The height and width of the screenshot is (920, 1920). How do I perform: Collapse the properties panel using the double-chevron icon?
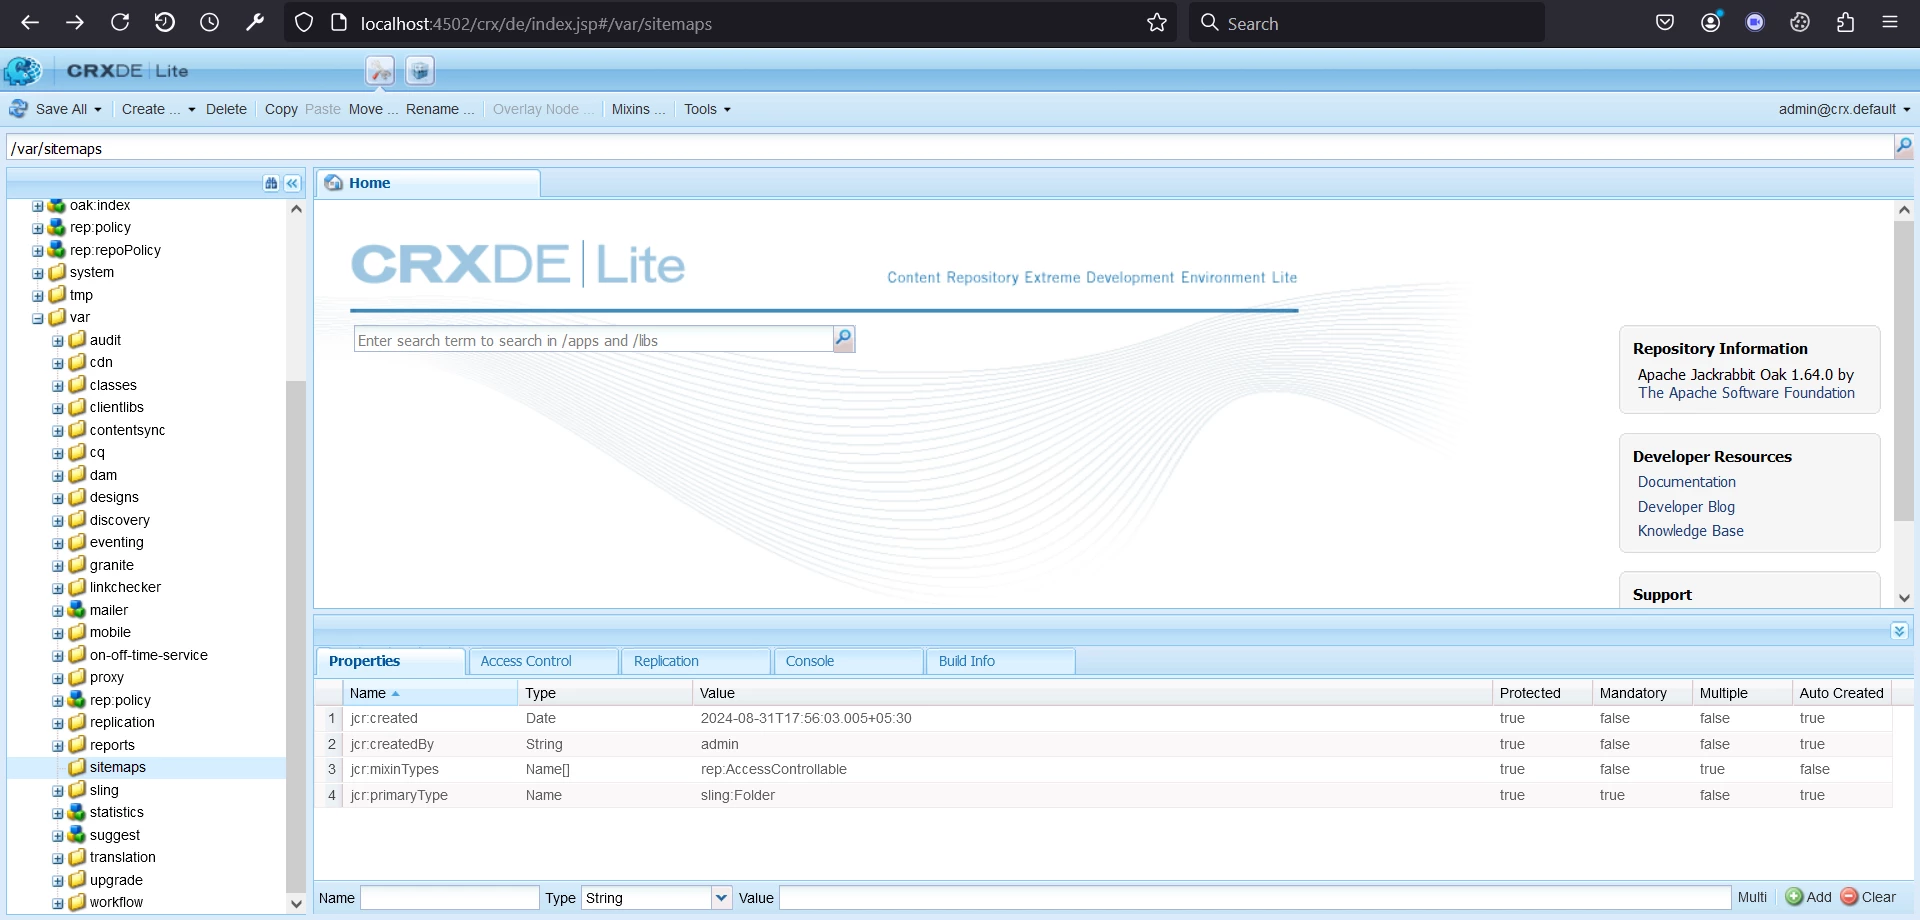(x=1899, y=631)
